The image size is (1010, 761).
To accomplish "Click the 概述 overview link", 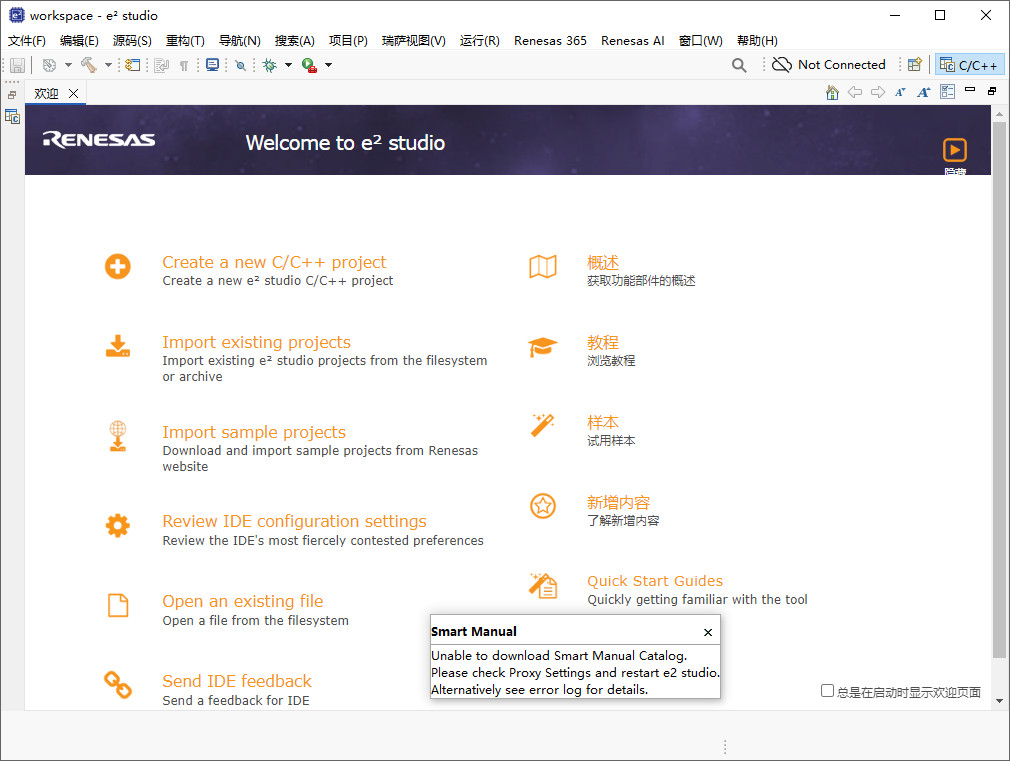I will 603,262.
